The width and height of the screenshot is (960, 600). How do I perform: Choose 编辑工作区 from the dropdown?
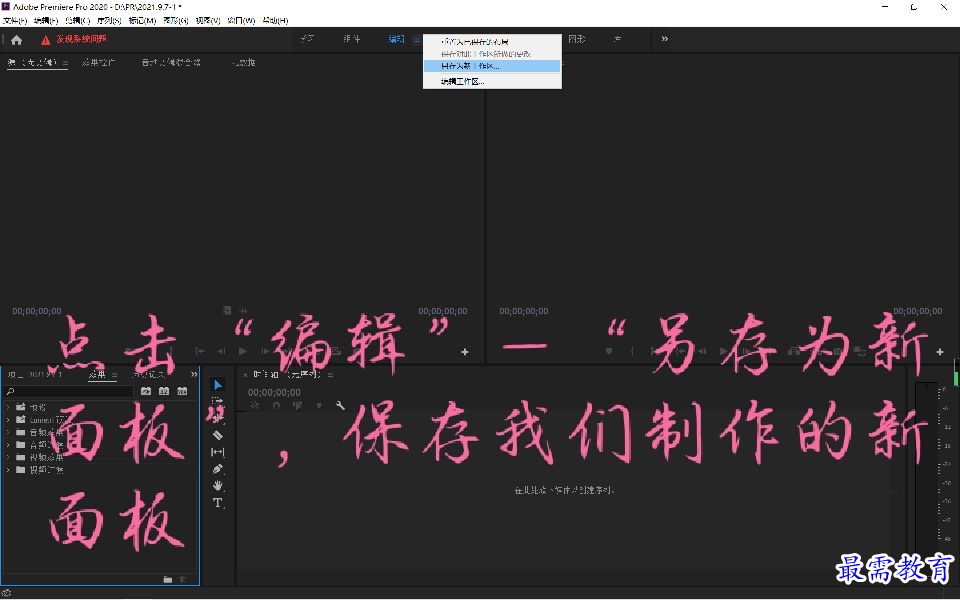coord(492,81)
